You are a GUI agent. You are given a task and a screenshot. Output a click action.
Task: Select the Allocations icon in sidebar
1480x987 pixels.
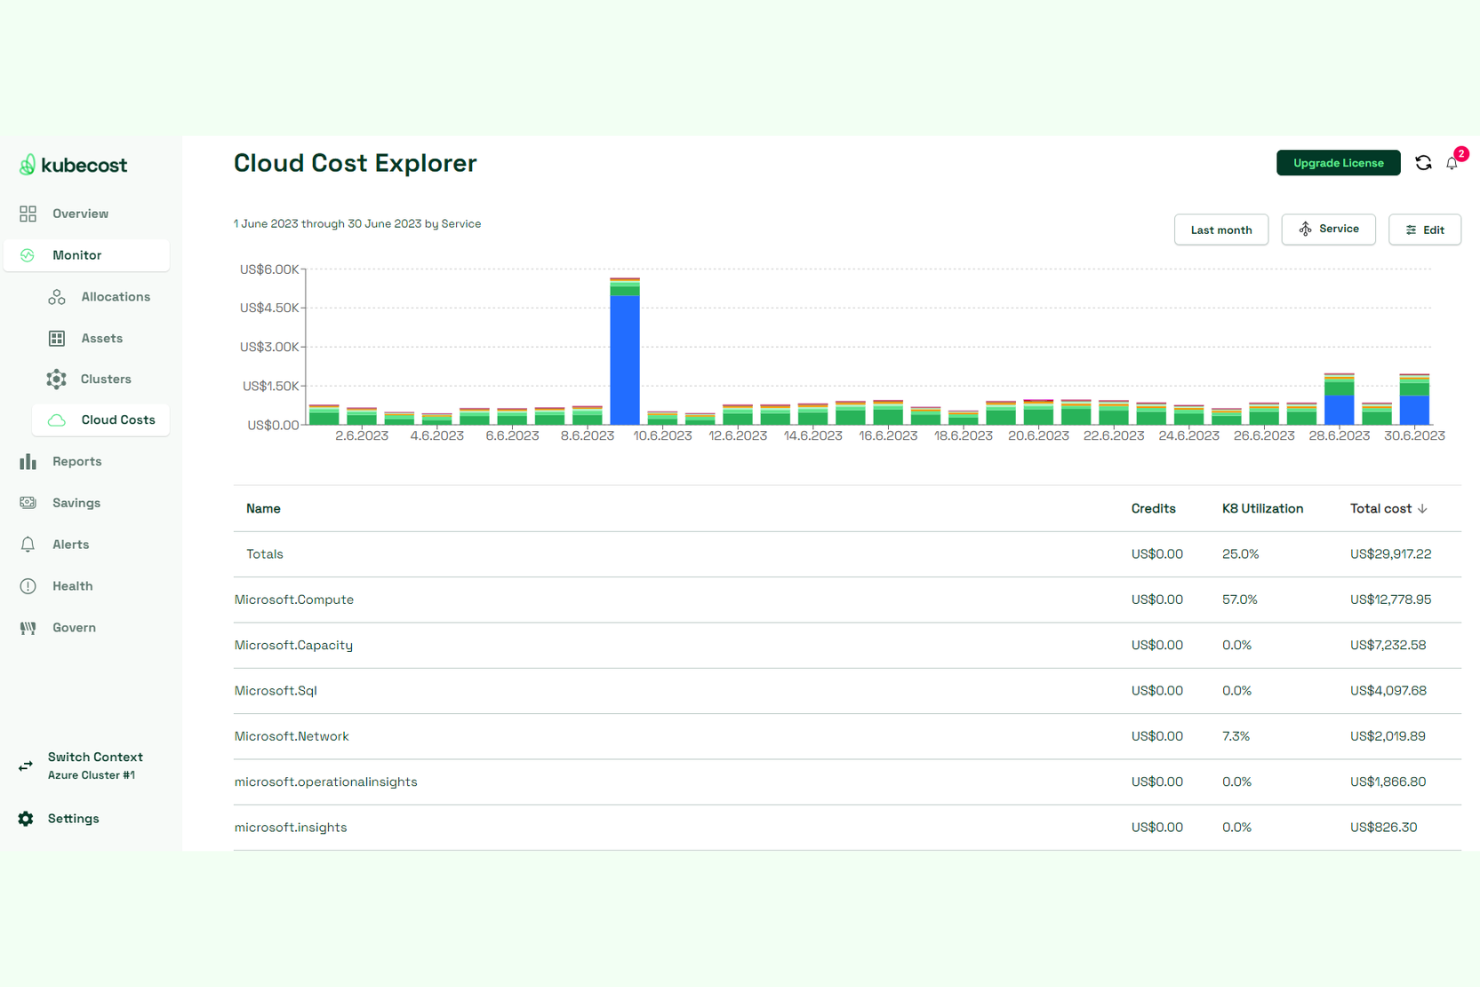click(x=57, y=296)
